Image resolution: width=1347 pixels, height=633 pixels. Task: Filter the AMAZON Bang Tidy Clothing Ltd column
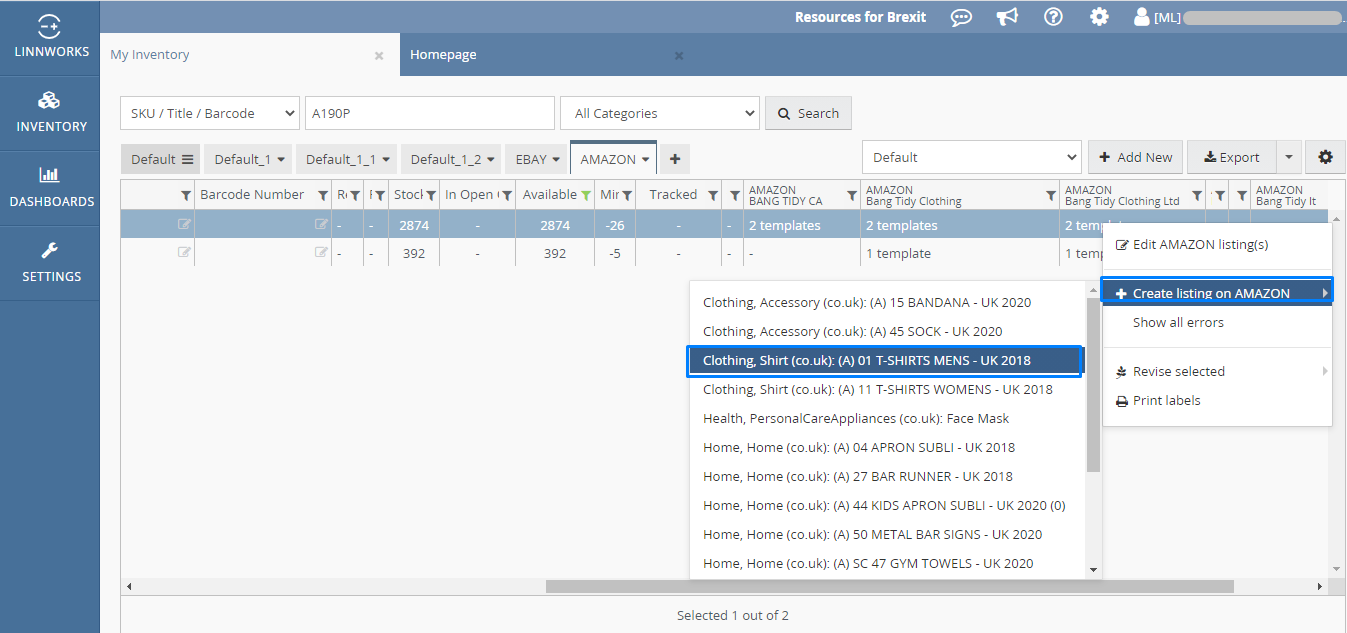(x=1197, y=195)
